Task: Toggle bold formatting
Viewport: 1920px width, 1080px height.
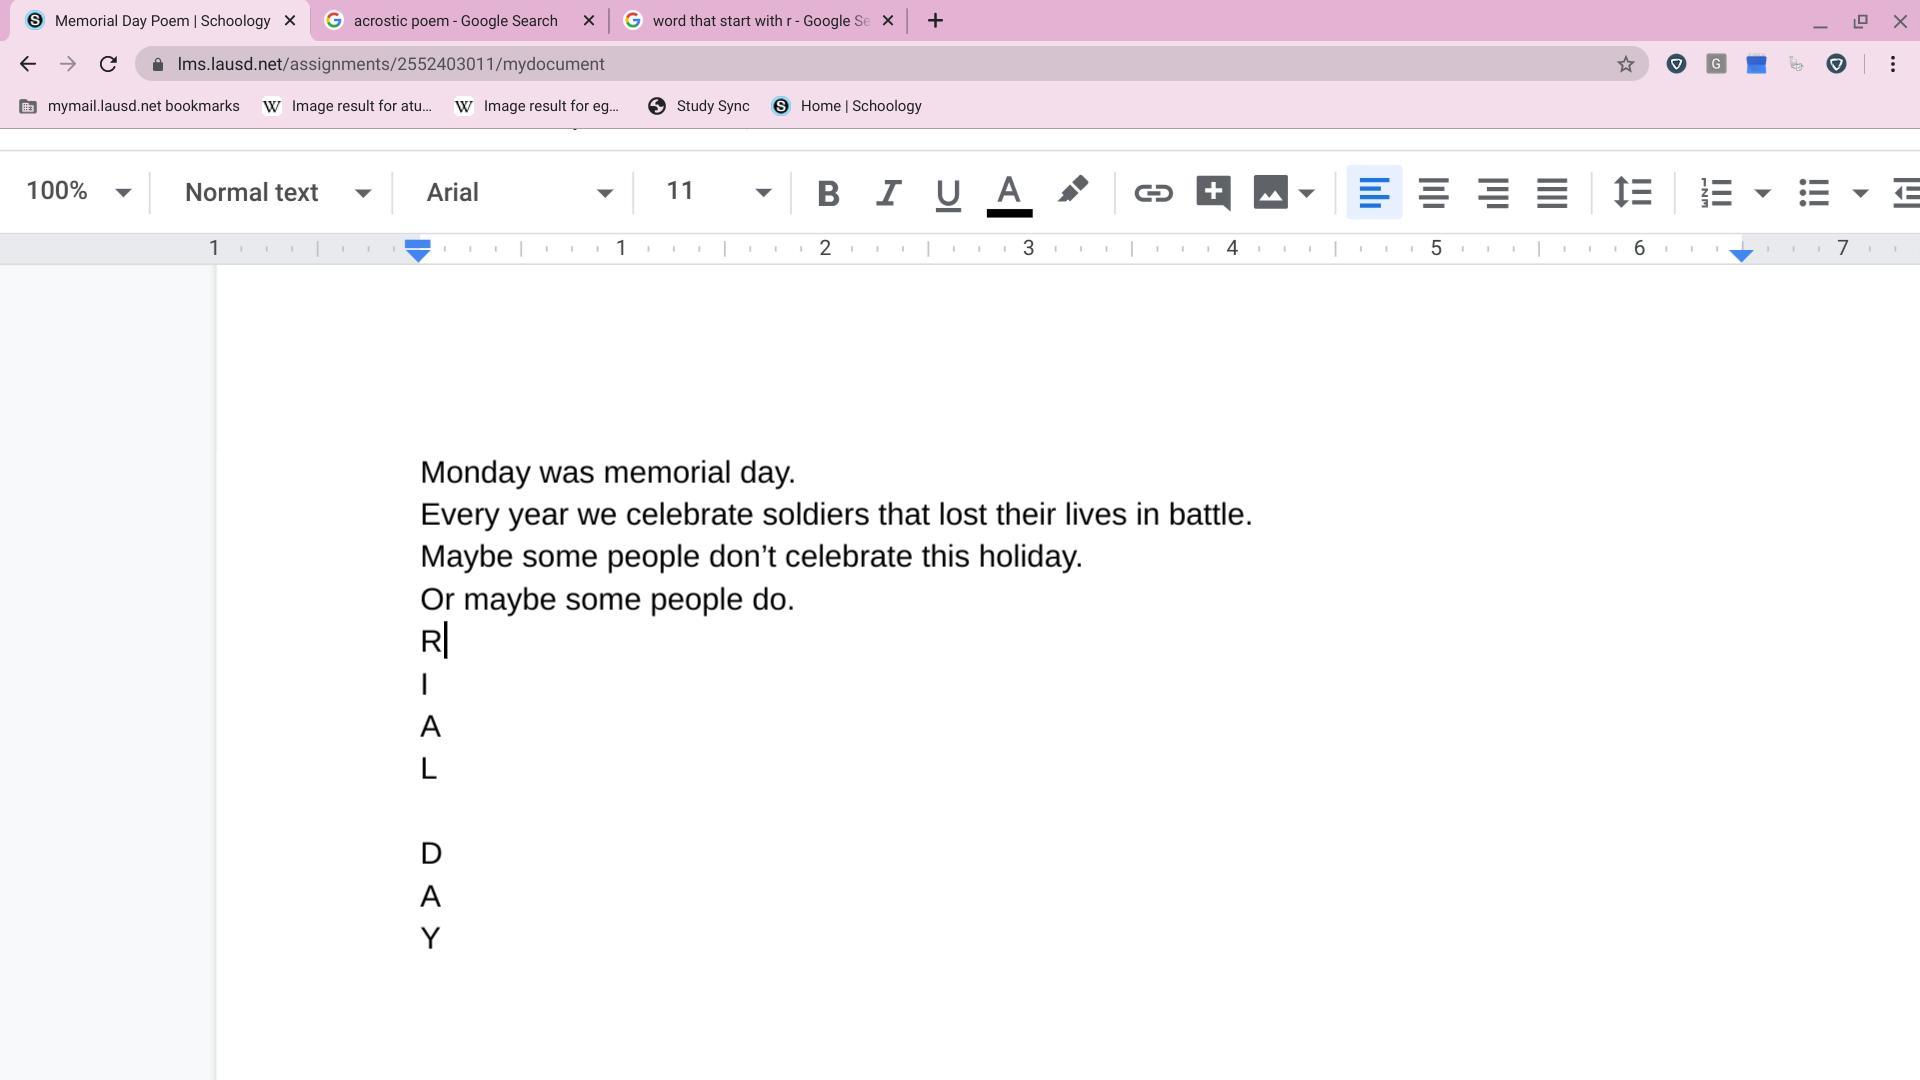Action: click(x=827, y=193)
